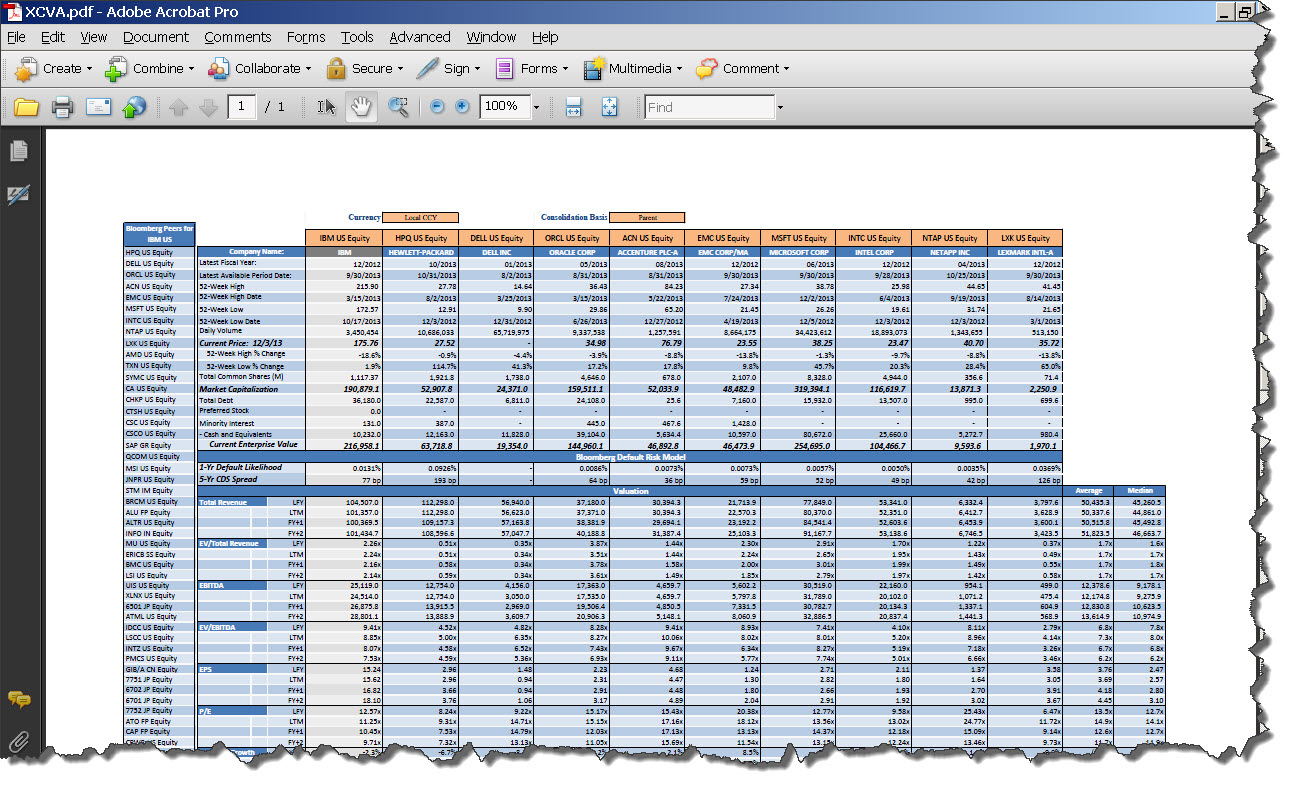Expand the Secure toolbar dropdown

click(399, 69)
